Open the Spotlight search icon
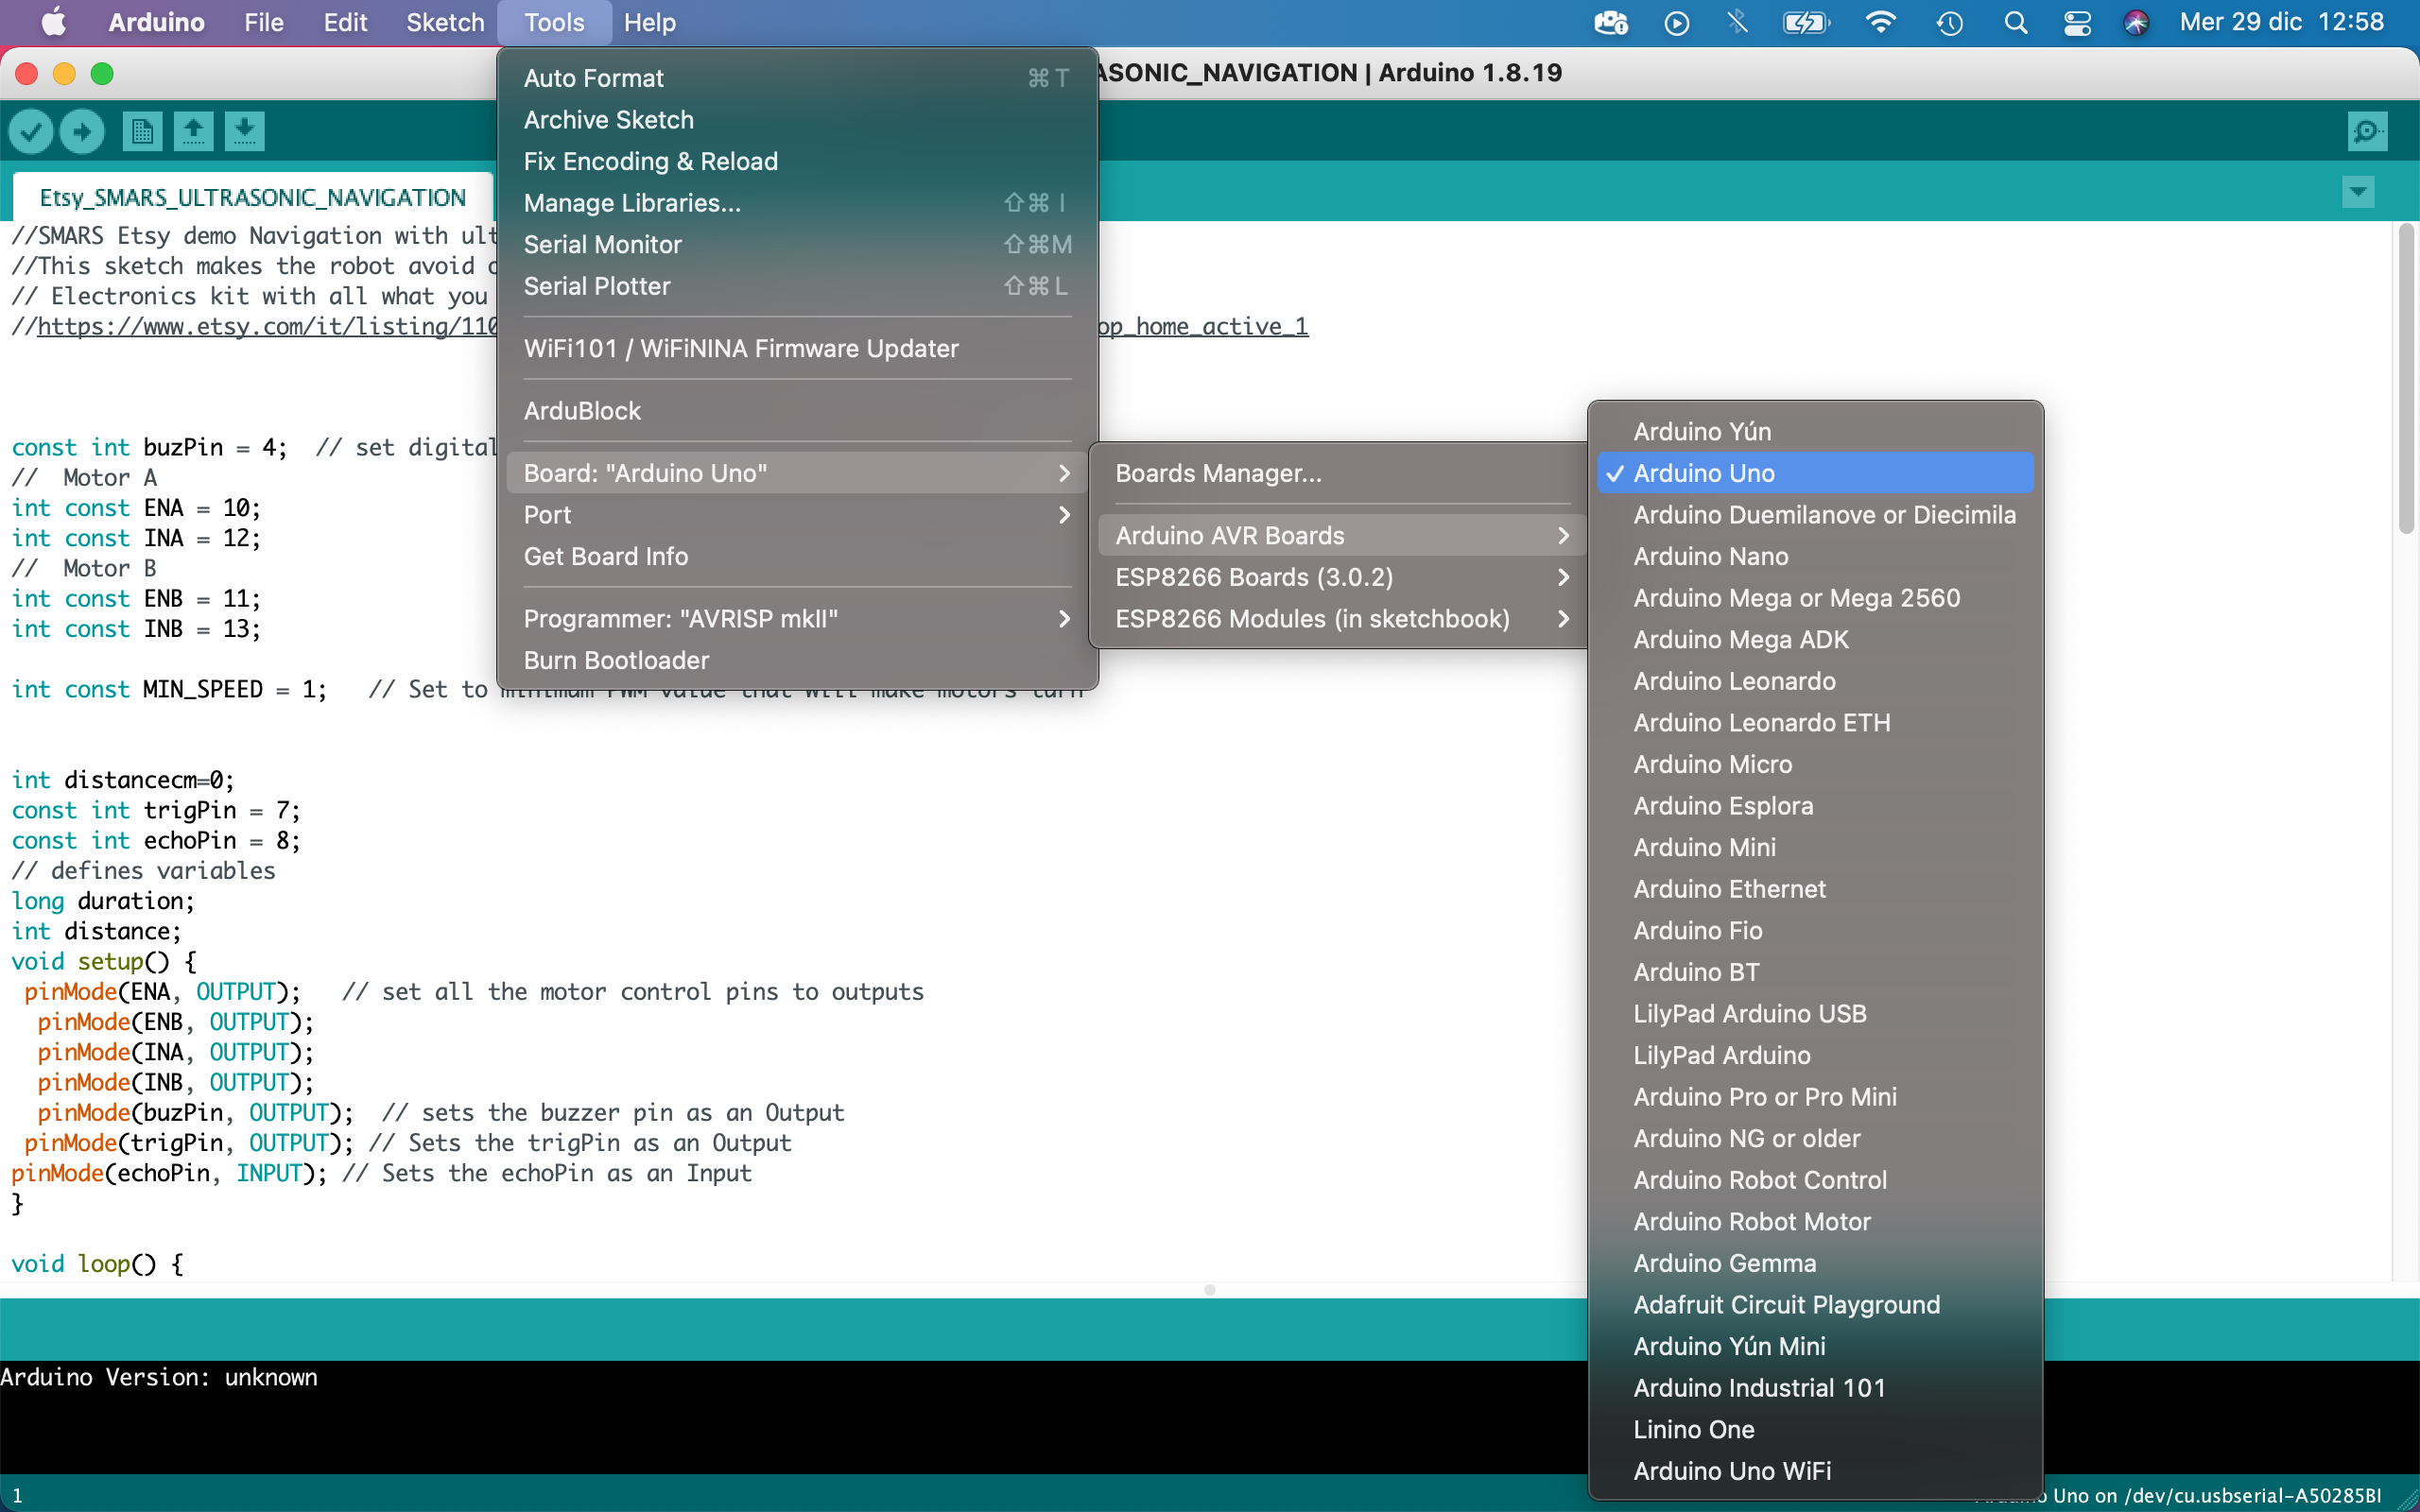The height and width of the screenshot is (1512, 2420). [2016, 22]
